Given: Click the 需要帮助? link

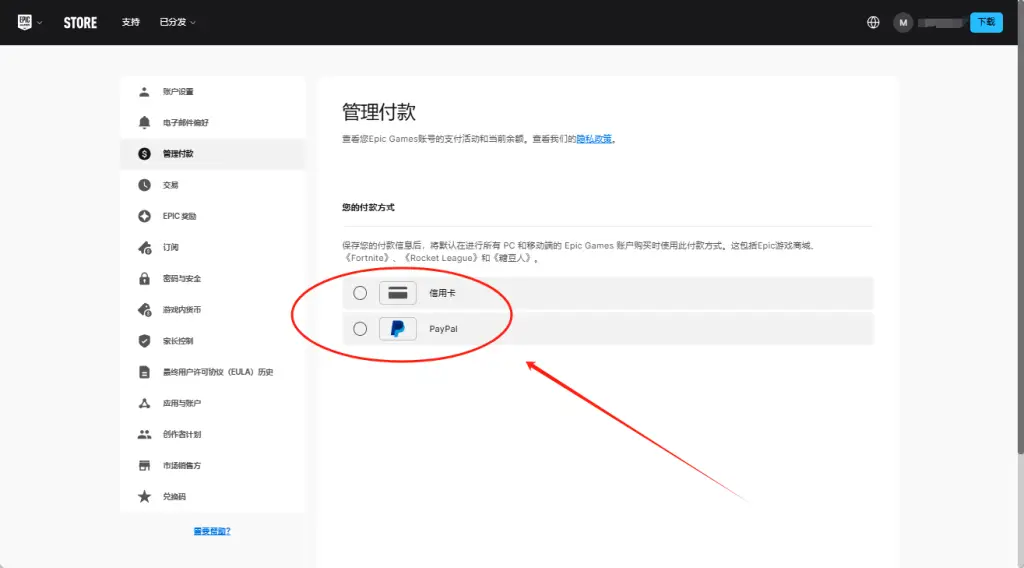Looking at the screenshot, I should (x=212, y=531).
